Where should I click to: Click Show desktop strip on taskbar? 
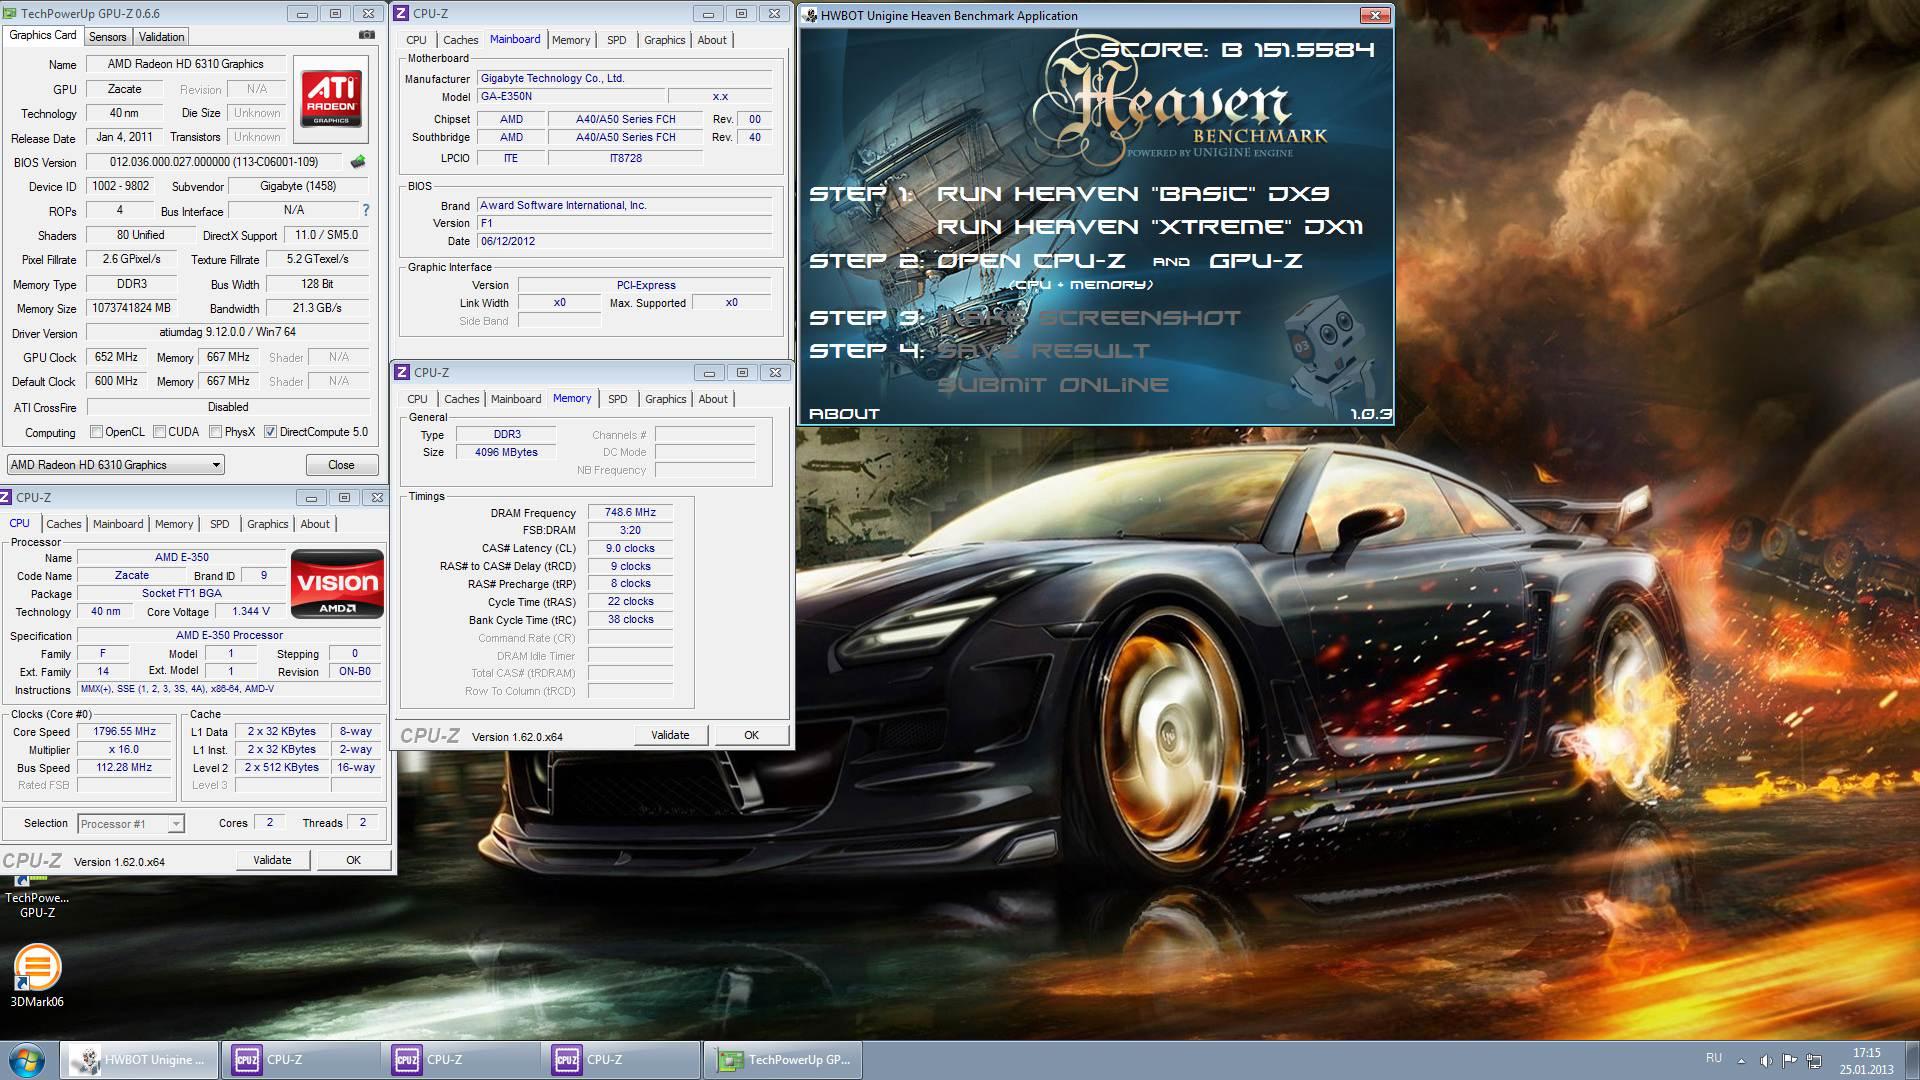point(1912,1060)
